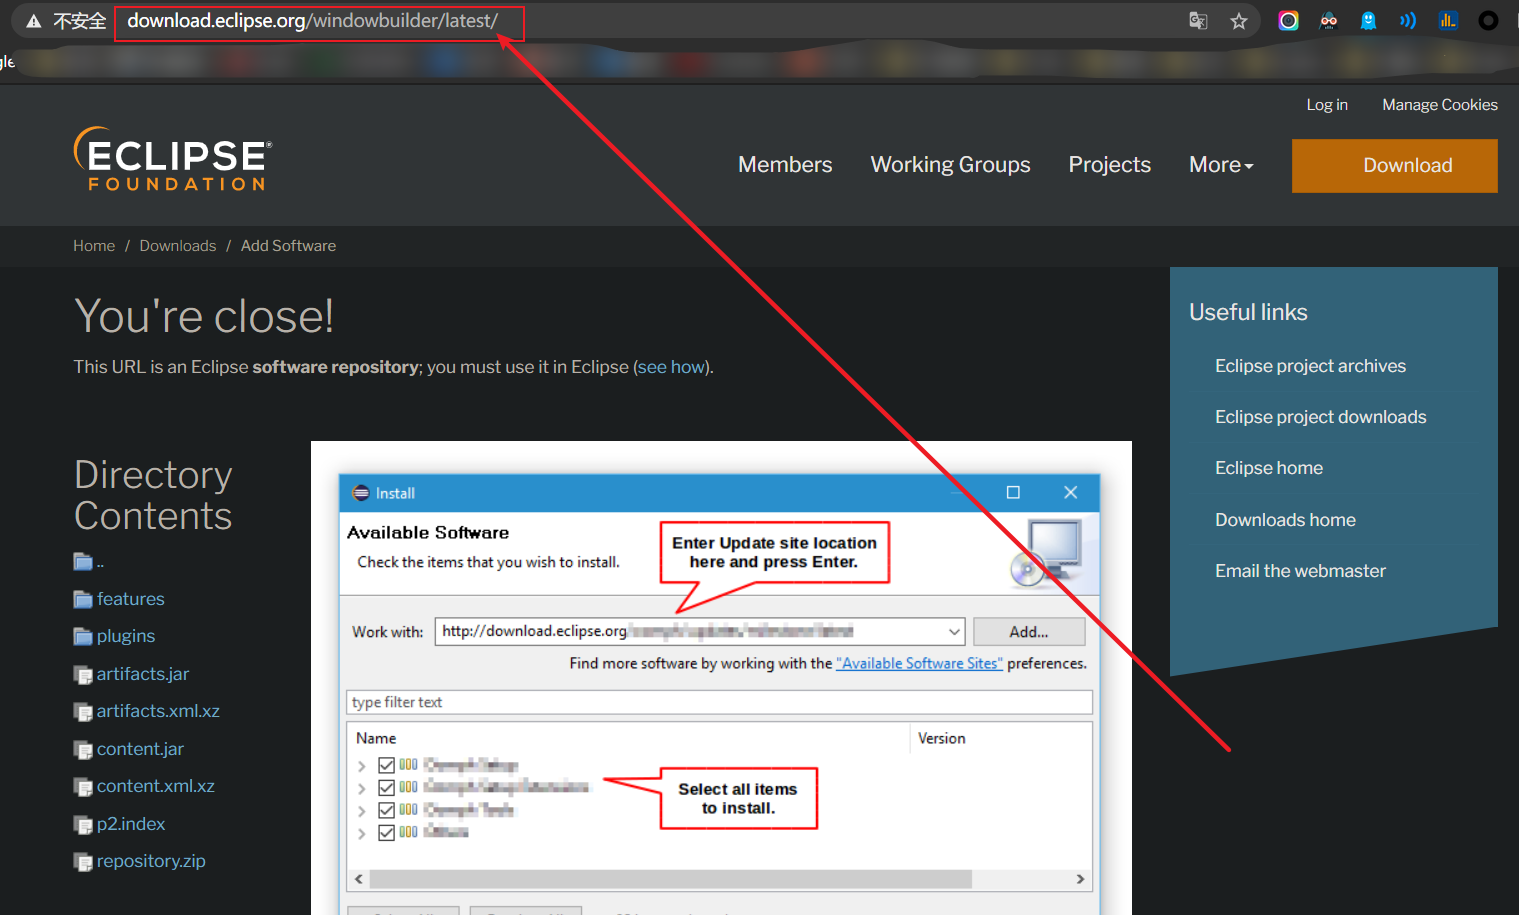
Task: Uncheck the last item checkbox in the Install dialog
Action: [386, 832]
